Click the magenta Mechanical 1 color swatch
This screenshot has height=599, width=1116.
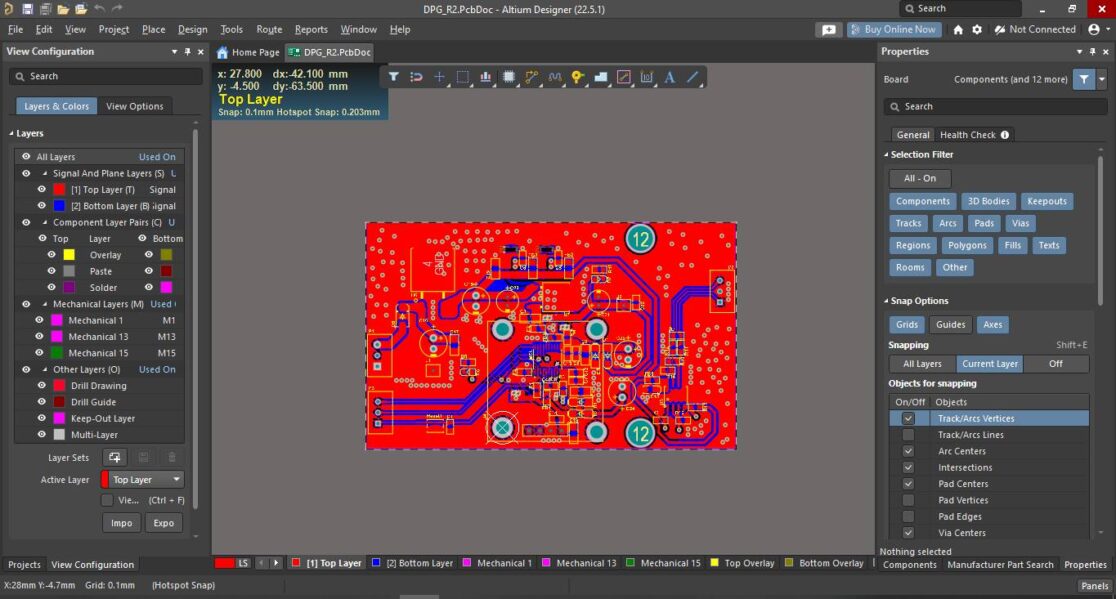[59, 320]
